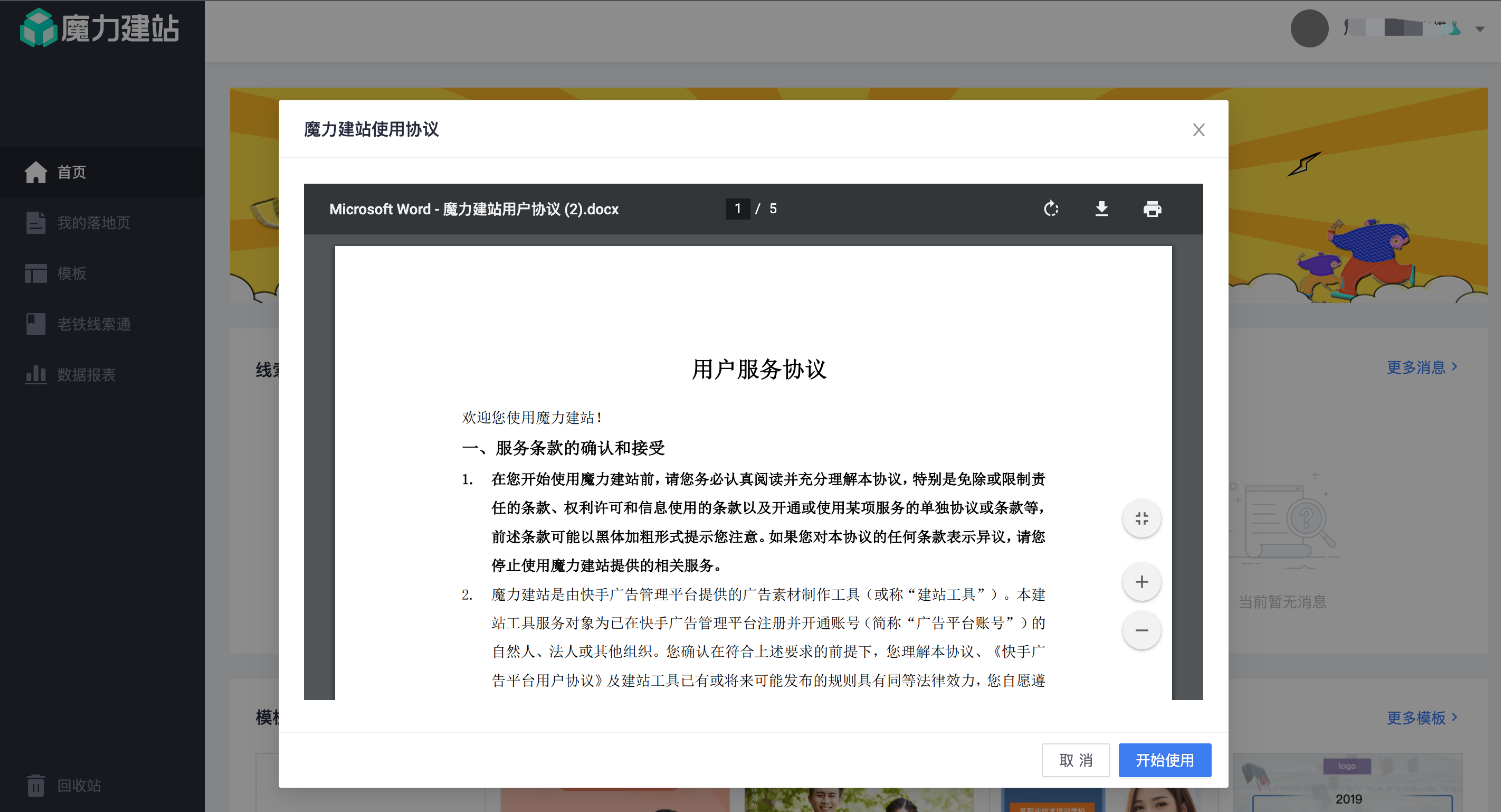
Task: Select the 老铁线索通 icon in the sidebar
Action: pos(36,324)
